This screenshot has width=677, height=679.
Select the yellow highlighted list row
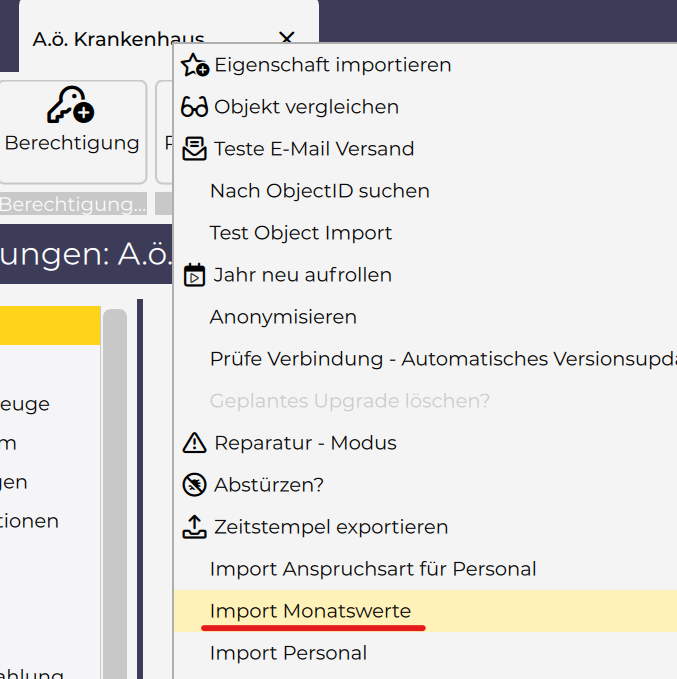pyautogui.click(x=50, y=326)
